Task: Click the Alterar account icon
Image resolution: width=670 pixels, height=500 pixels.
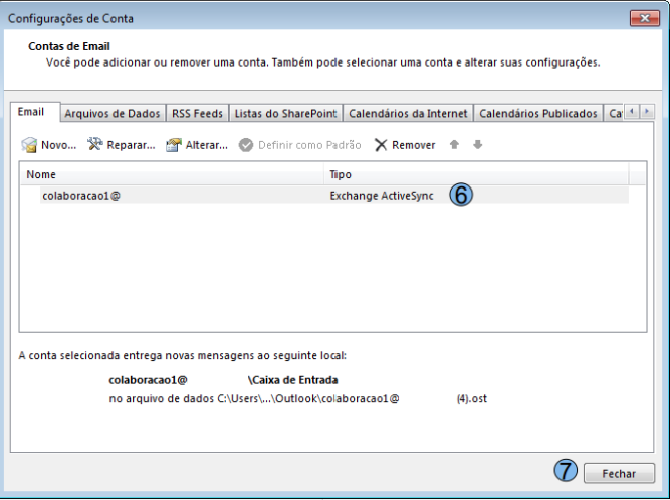Action: 173,145
